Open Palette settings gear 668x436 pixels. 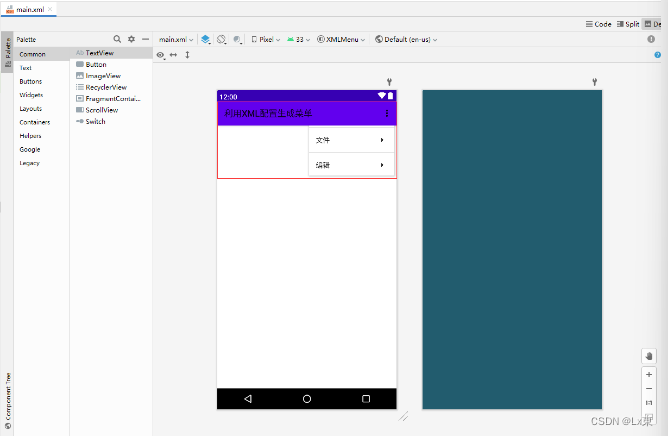coord(131,39)
